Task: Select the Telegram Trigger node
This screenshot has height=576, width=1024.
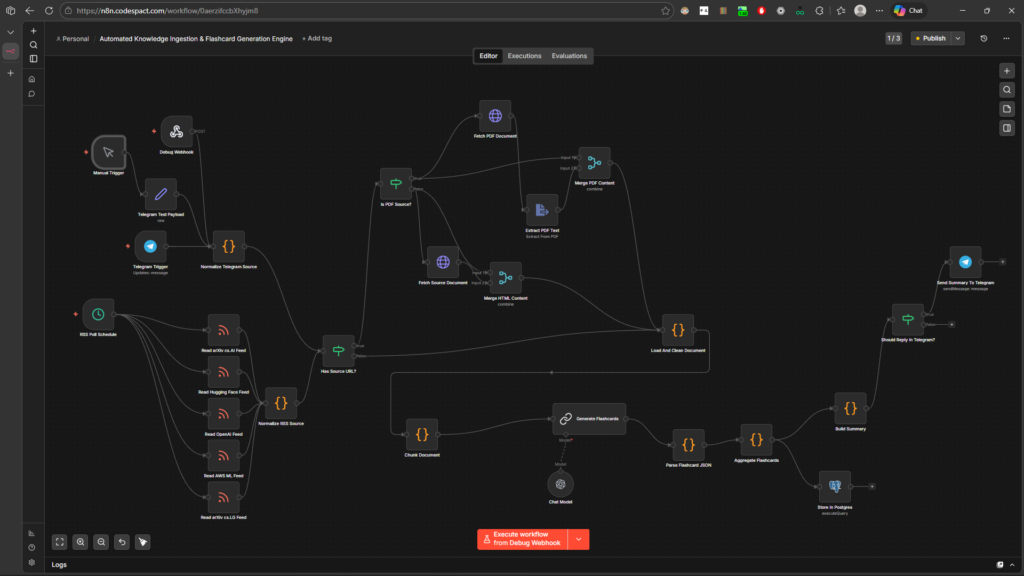Action: coord(150,246)
